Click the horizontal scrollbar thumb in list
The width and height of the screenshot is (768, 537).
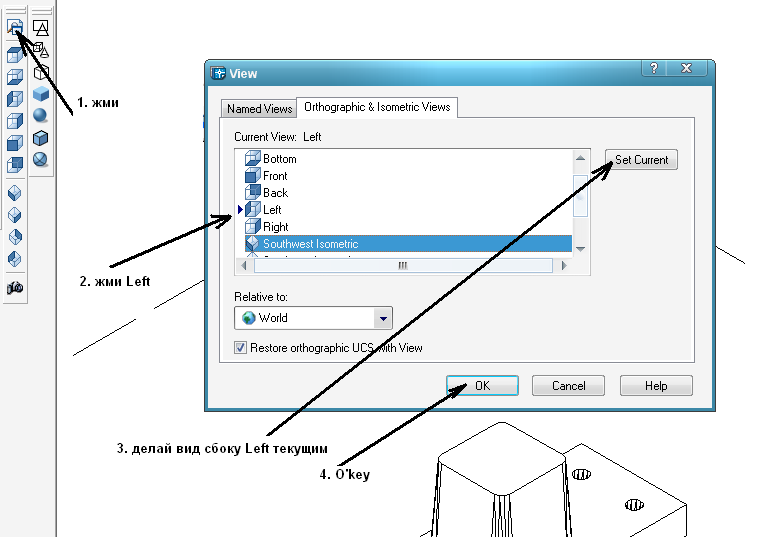point(403,266)
